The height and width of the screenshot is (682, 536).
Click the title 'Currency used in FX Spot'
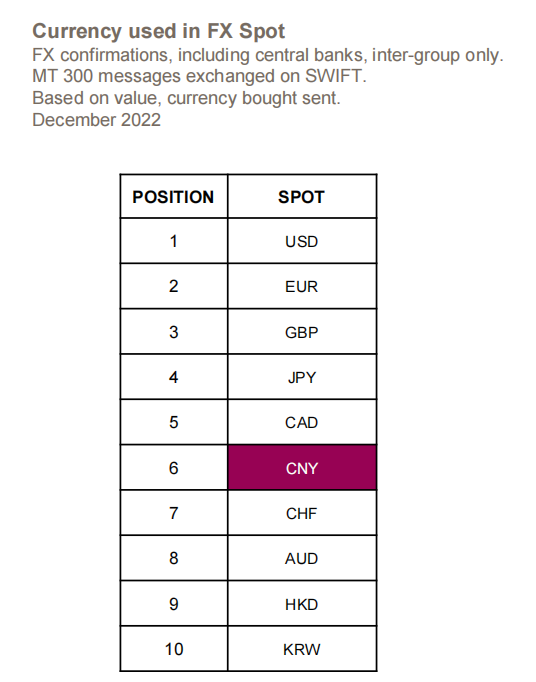[x=158, y=31]
